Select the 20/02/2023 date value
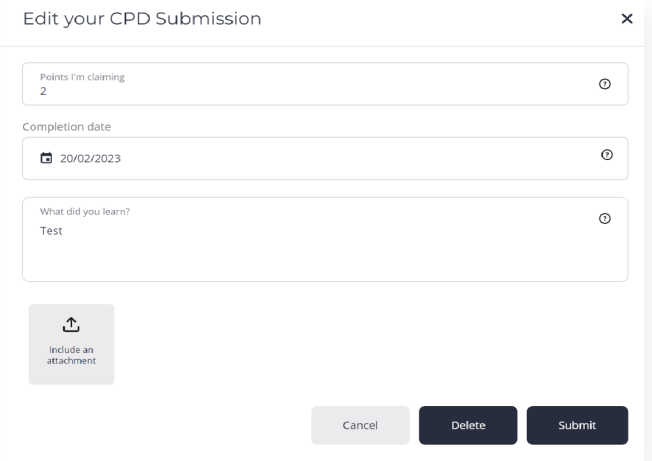 [x=90, y=158]
